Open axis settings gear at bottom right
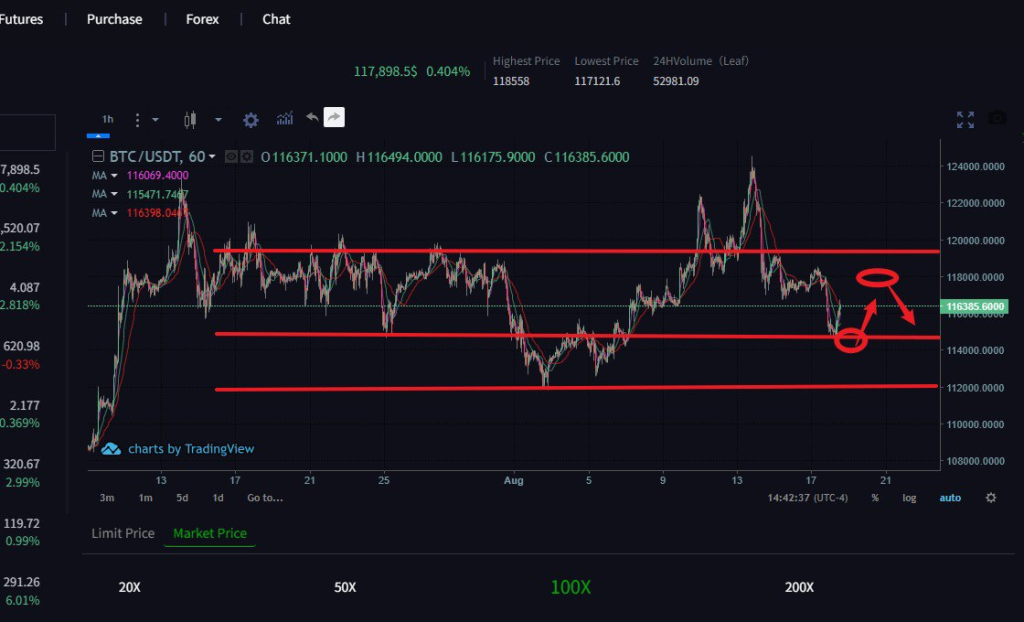 pos(991,497)
